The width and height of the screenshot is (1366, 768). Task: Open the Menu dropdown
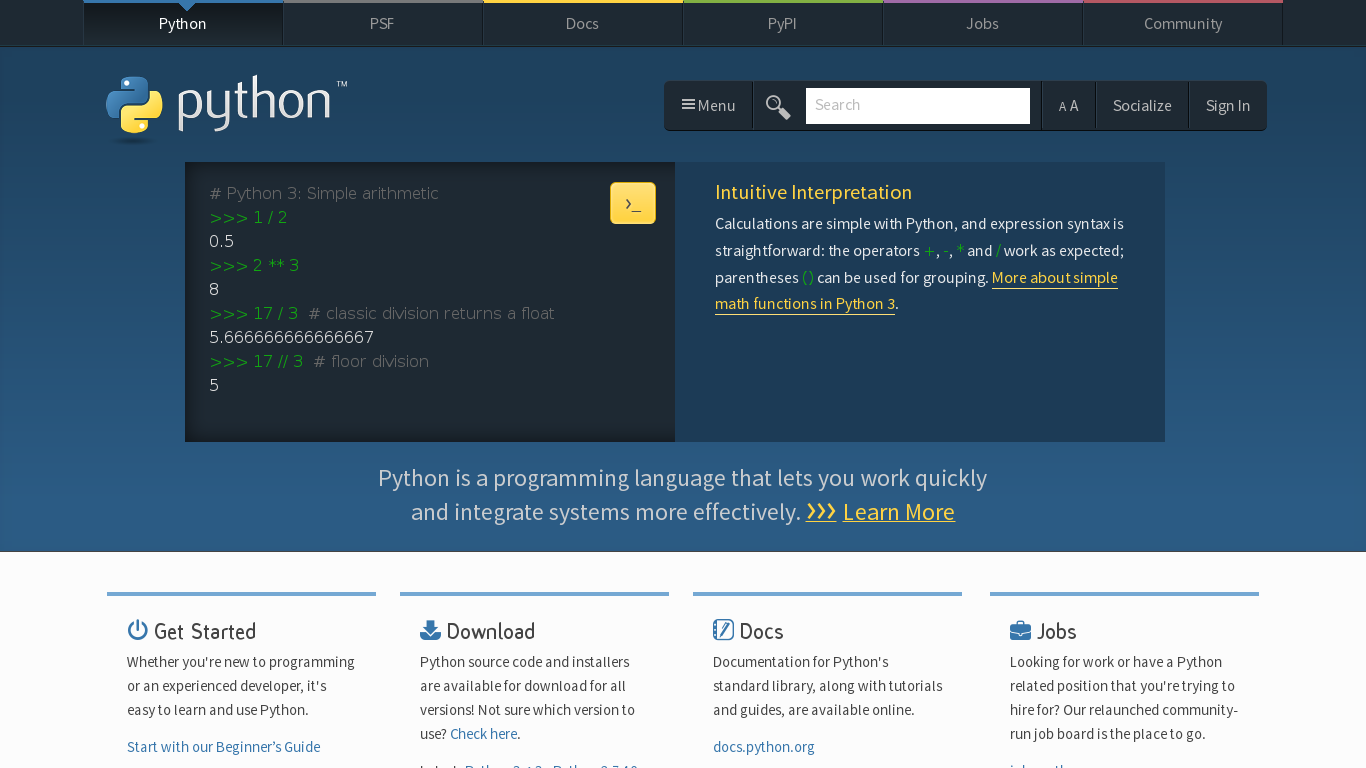708,105
